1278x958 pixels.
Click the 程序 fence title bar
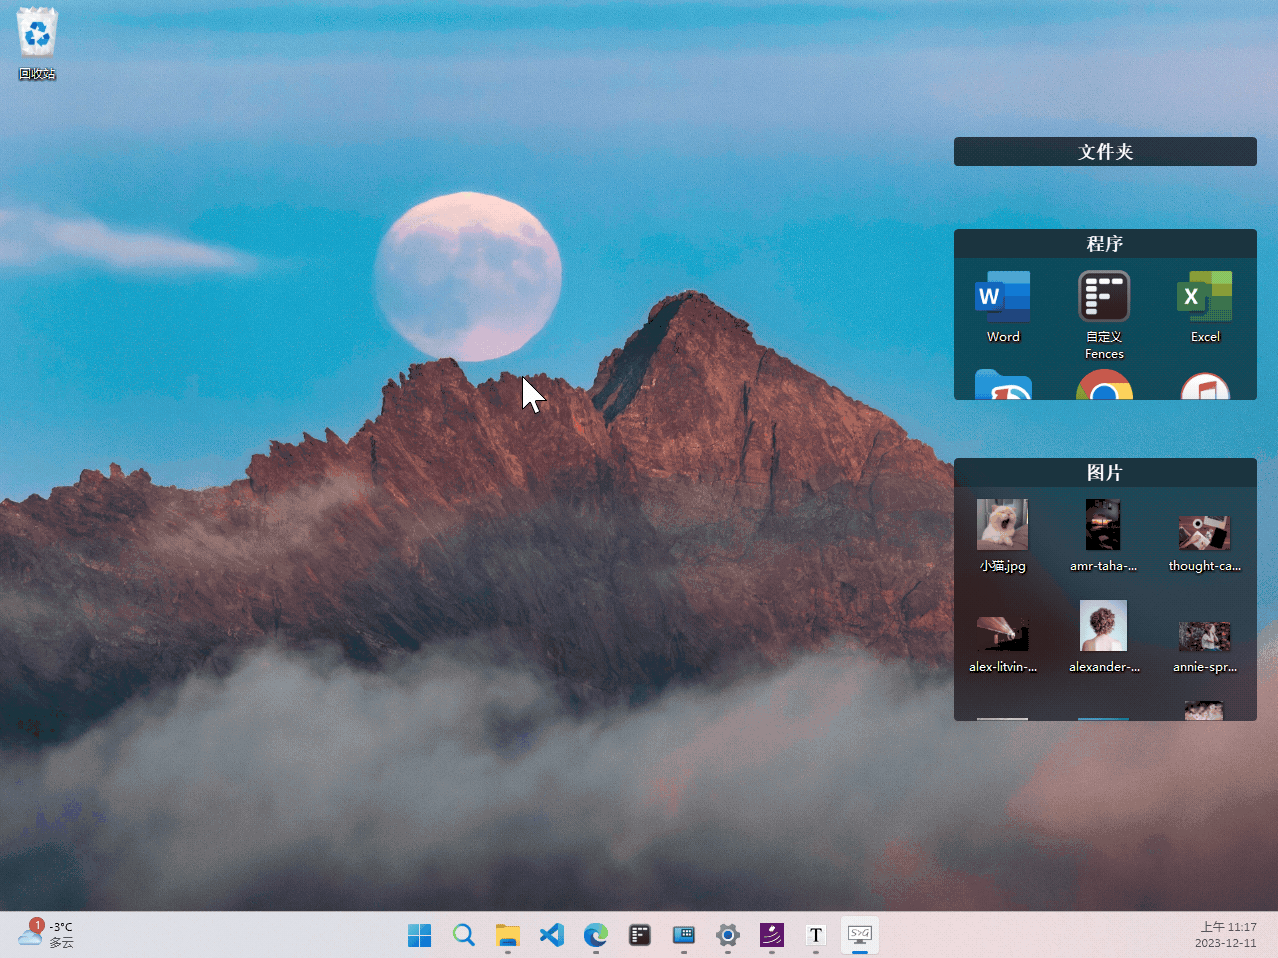1105,244
